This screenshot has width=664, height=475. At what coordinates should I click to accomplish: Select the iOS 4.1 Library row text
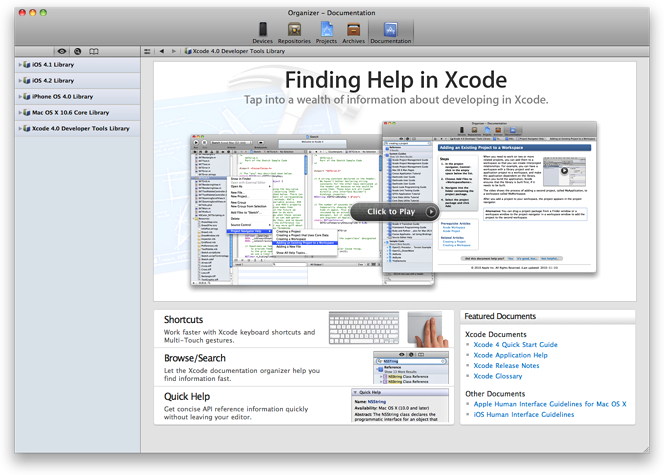(x=53, y=65)
